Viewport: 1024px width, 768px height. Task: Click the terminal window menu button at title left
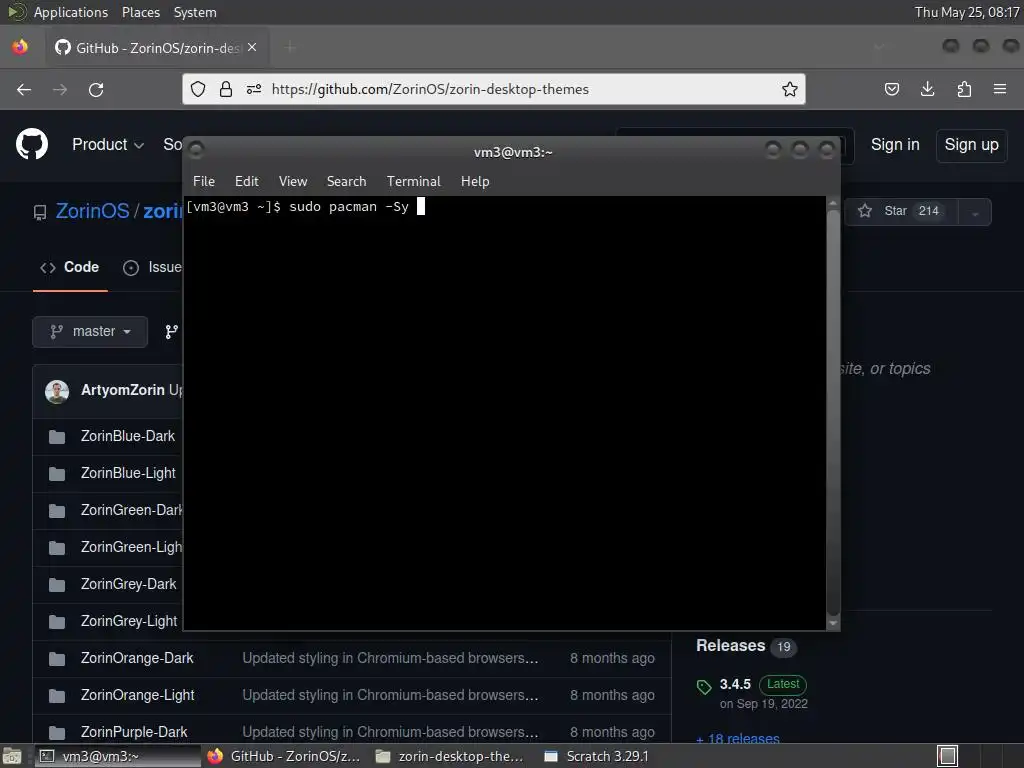[196, 150]
